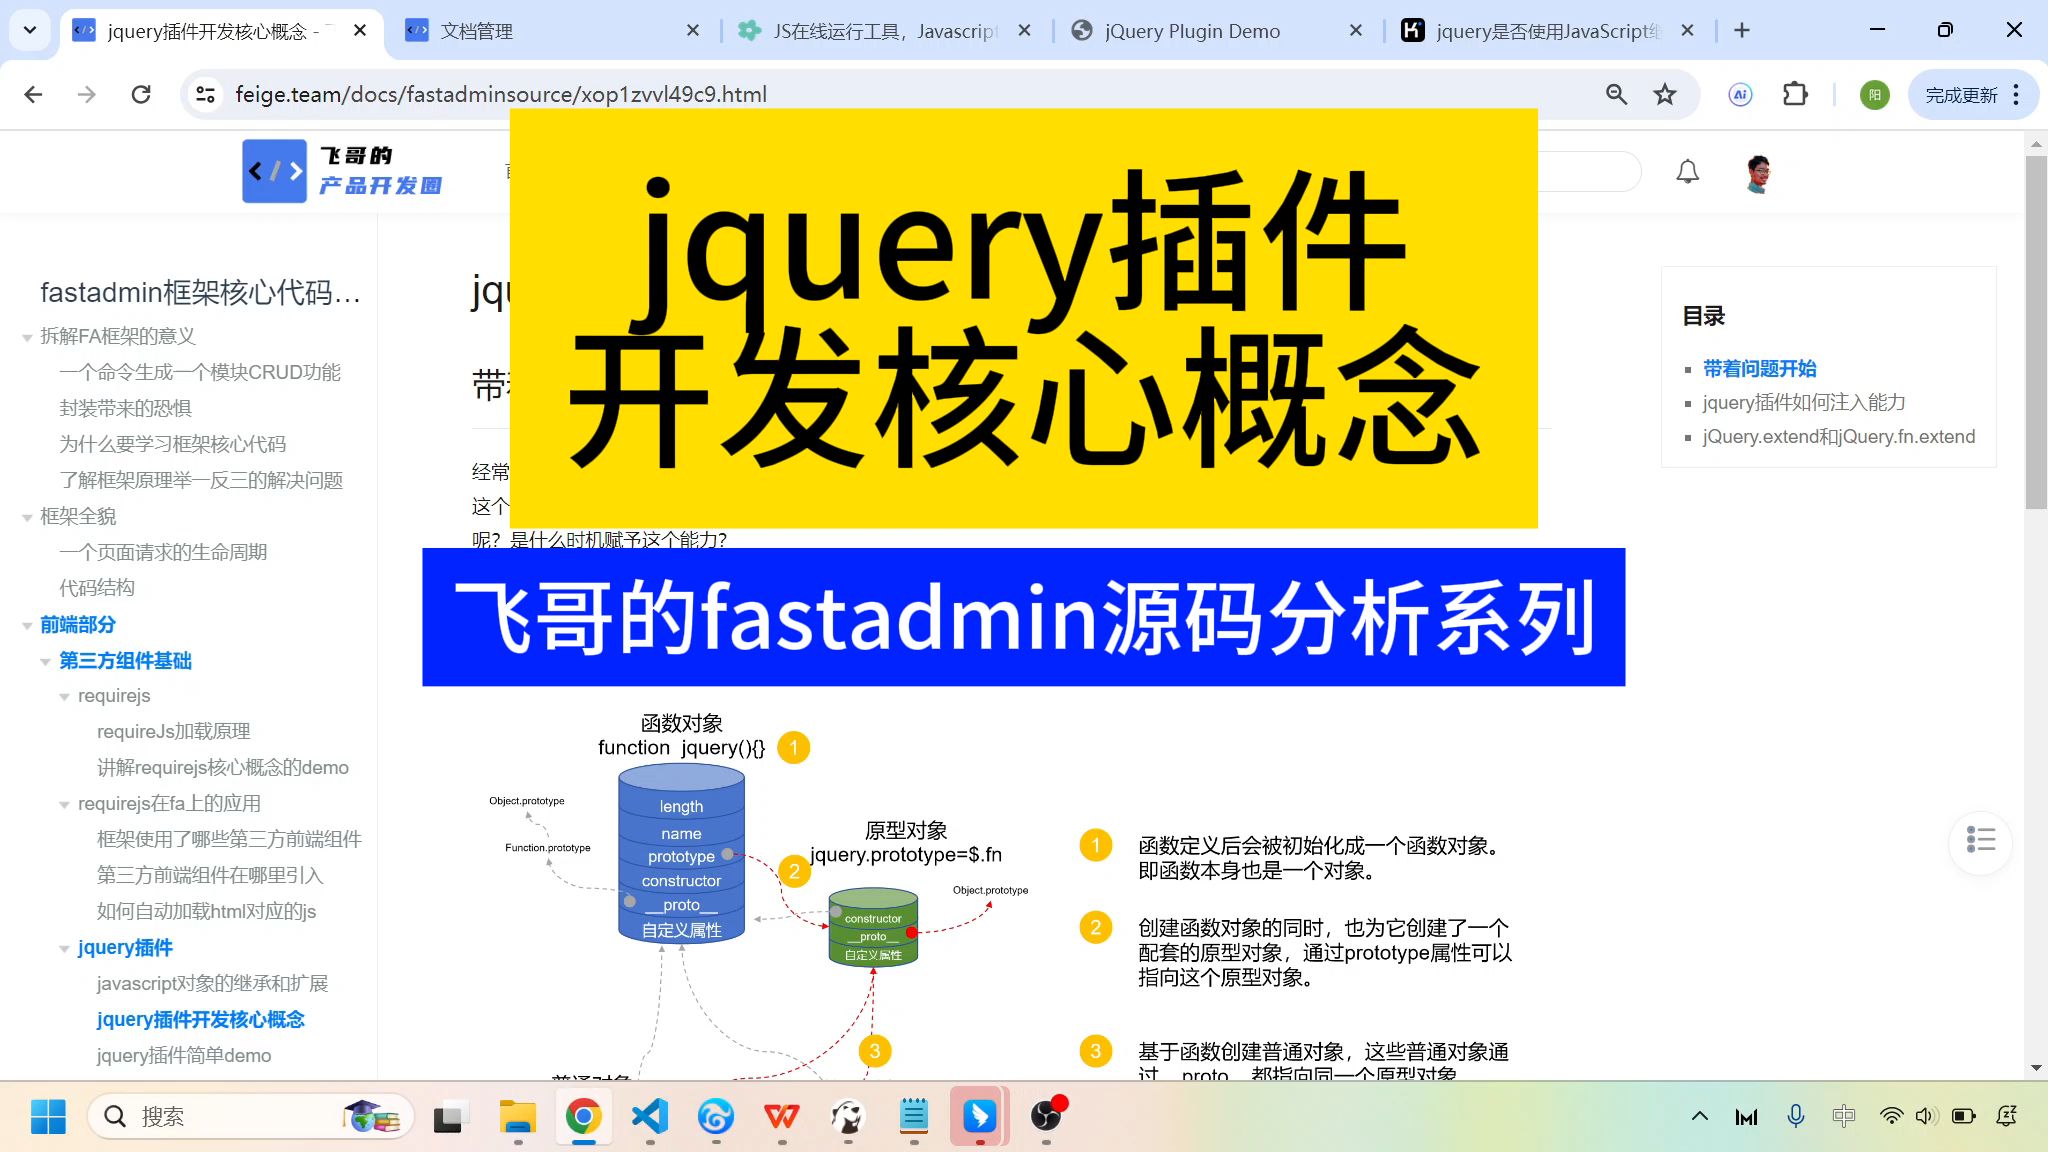The image size is (2048, 1152).
Task: Jump to 带着问题开始 in 目录
Action: (1760, 368)
